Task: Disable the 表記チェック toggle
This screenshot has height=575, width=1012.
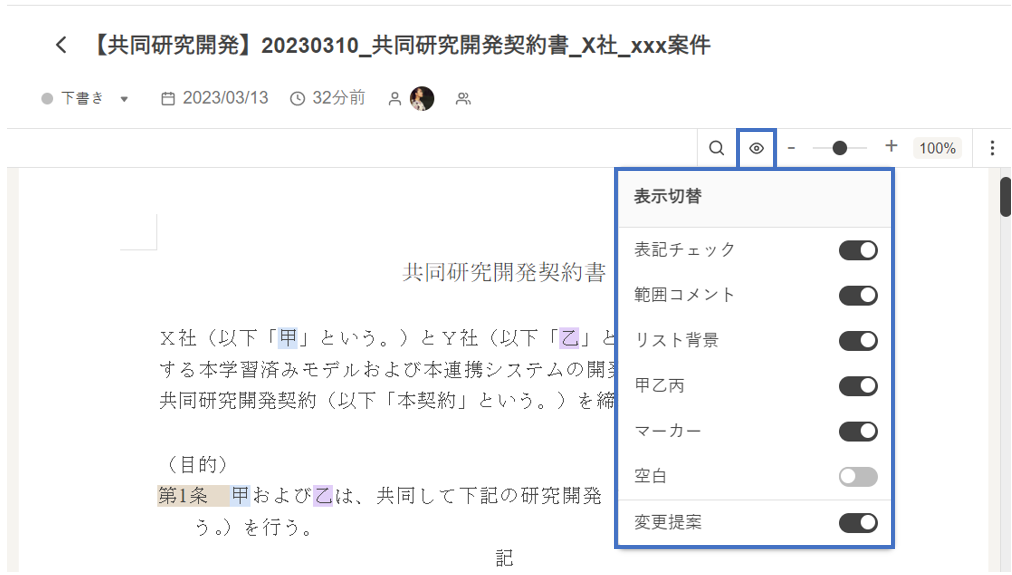Action: (858, 250)
